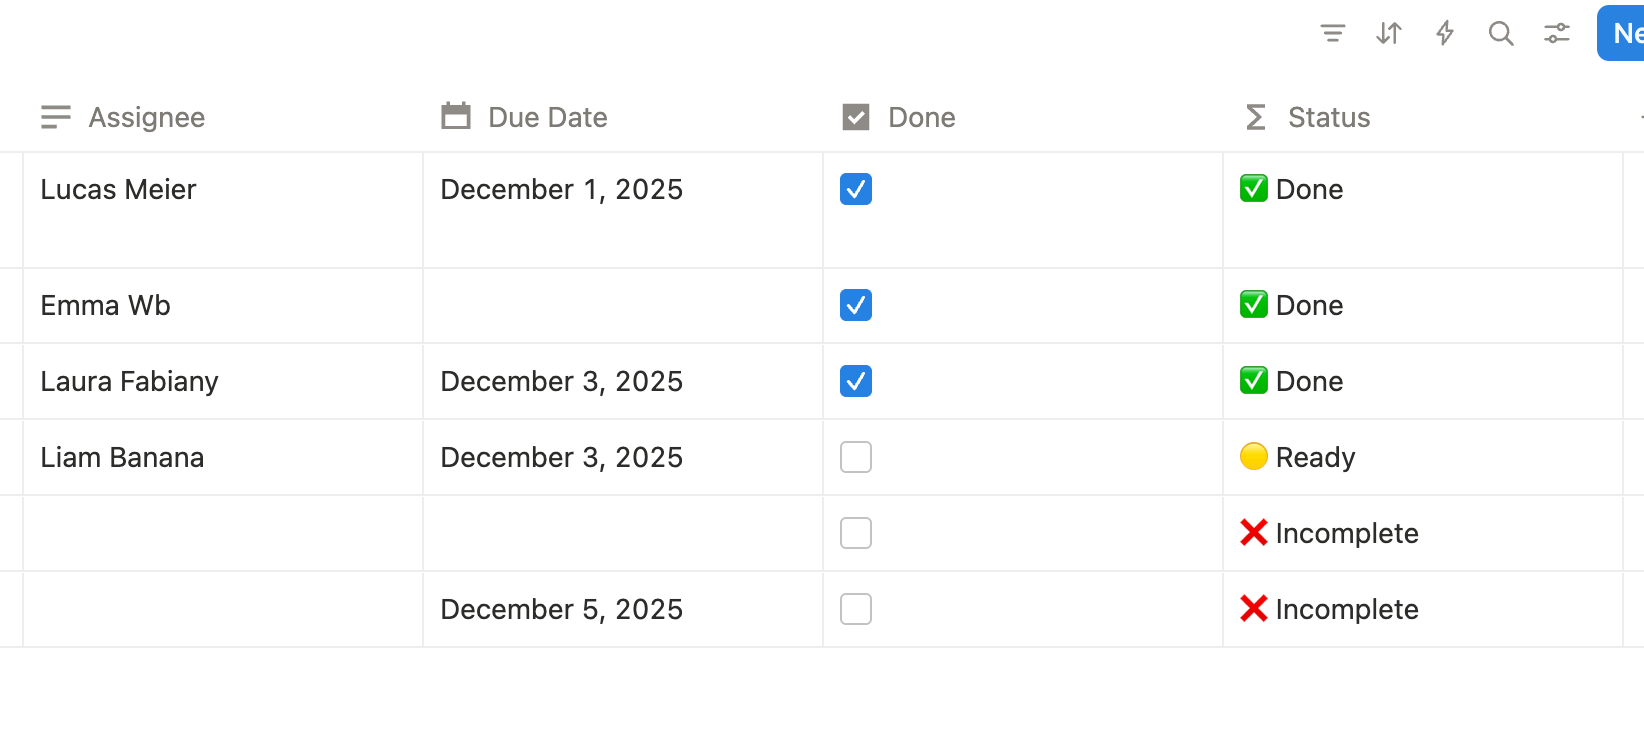Open the Assignee column header menu
The height and width of the screenshot is (754, 1644).
coord(146,117)
